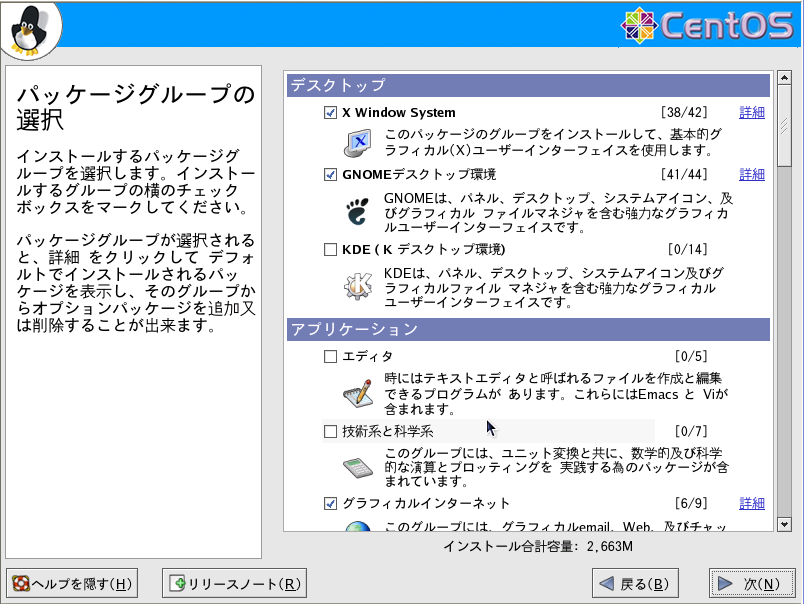Click the デスクトップ section header
This screenshot has height=604, width=804.
pyautogui.click(x=528, y=85)
